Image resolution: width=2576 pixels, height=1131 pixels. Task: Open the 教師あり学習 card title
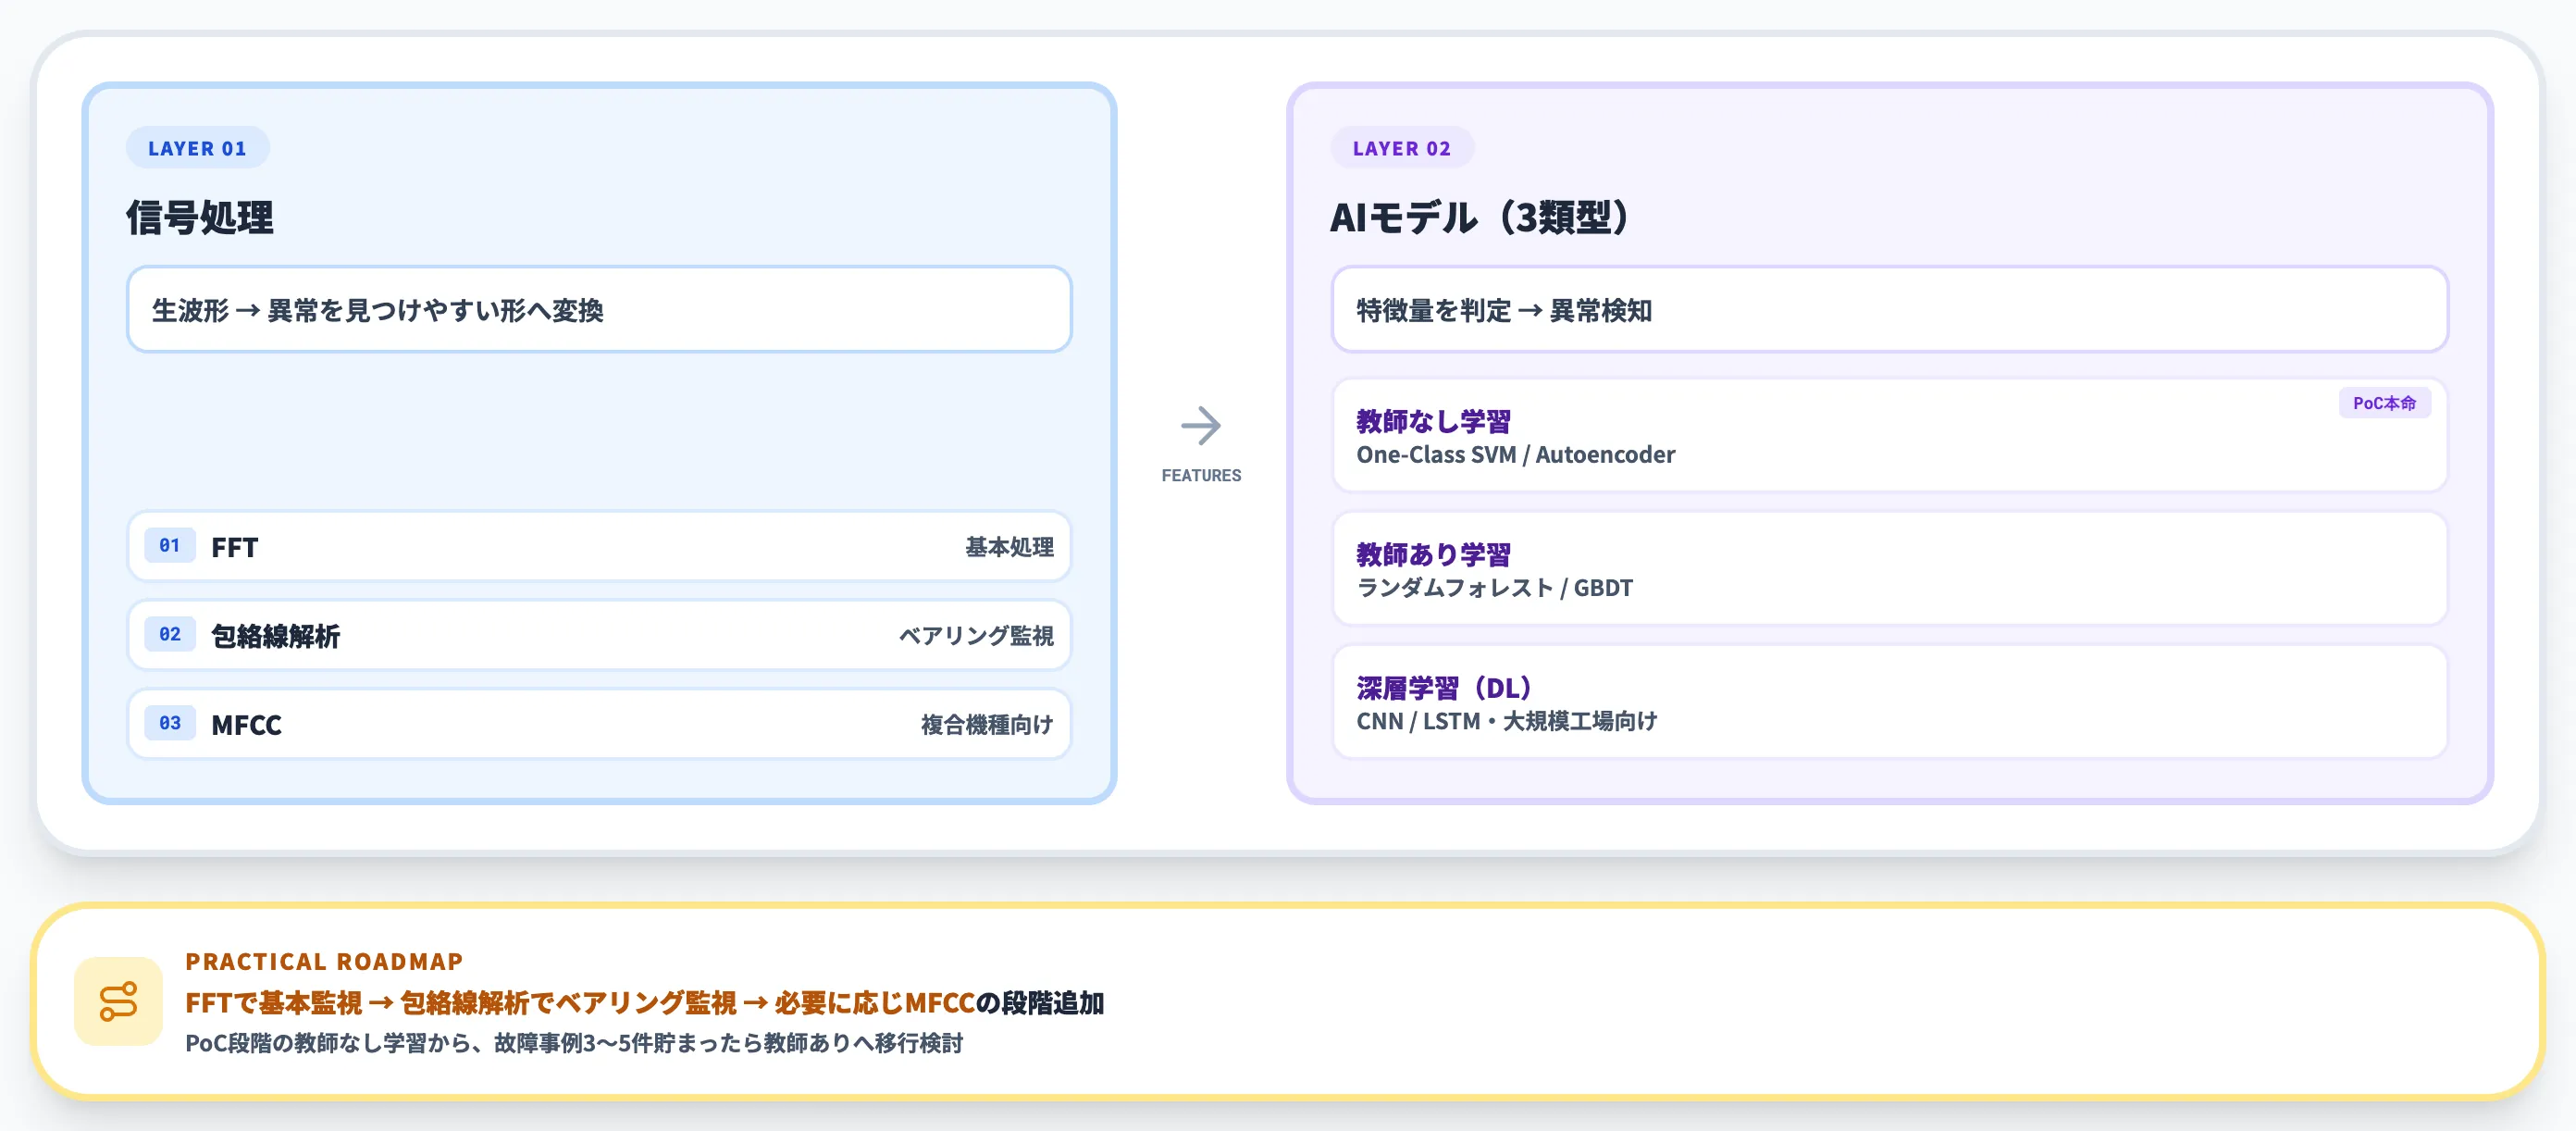[1433, 554]
